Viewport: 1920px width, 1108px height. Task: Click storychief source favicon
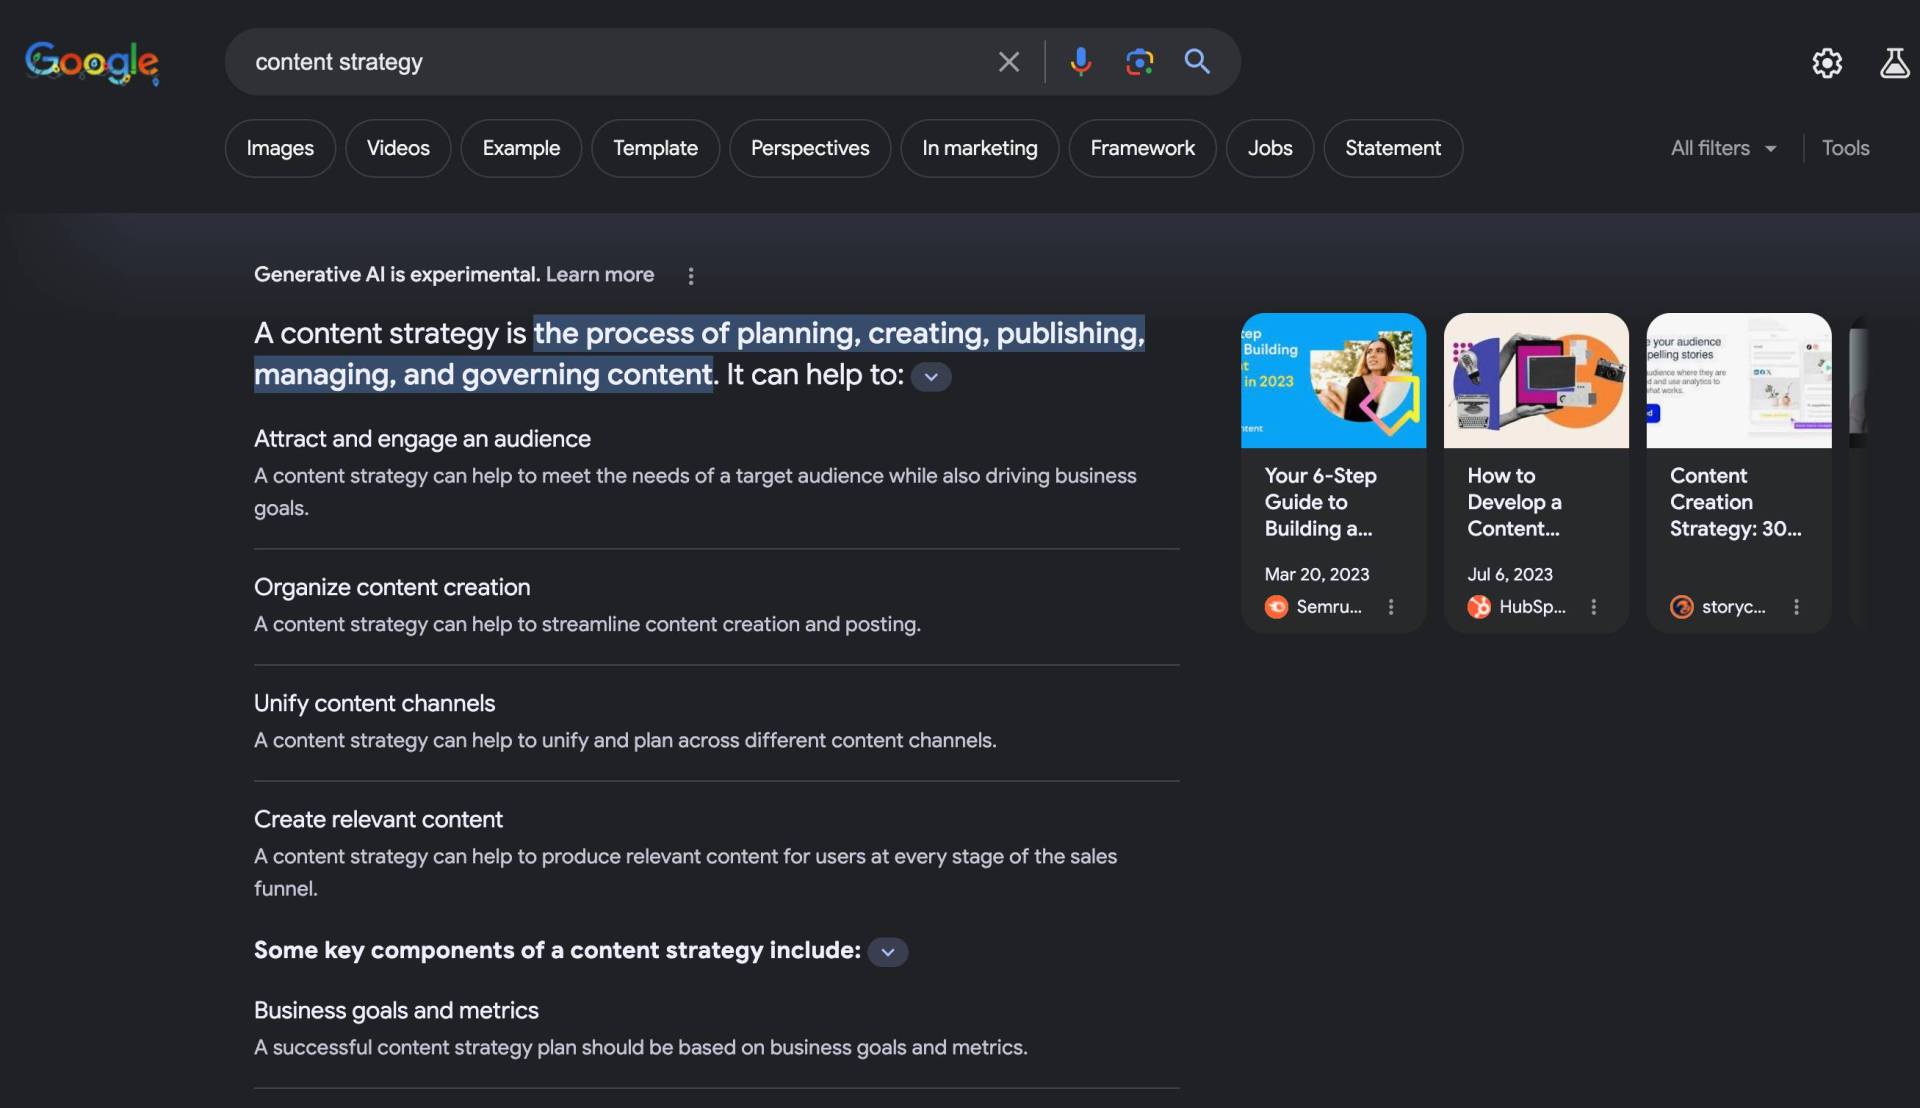(1682, 607)
